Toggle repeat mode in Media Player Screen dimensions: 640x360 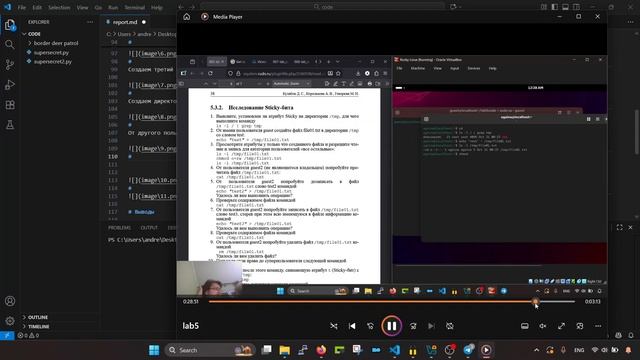pyautogui.click(x=450, y=326)
